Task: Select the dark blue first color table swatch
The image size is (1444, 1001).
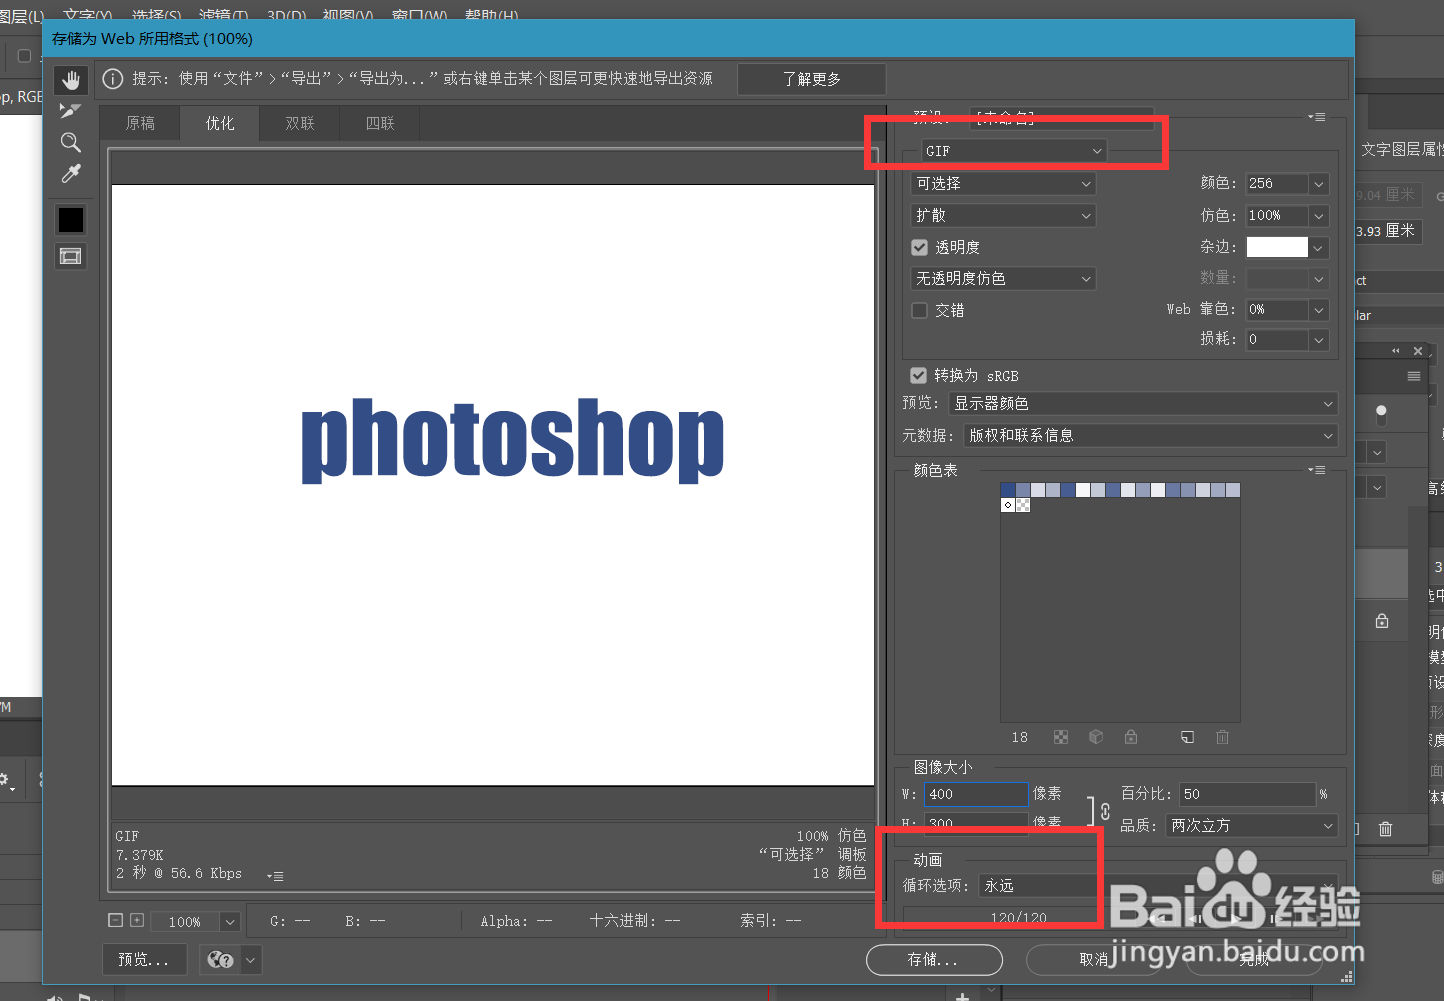Action: tap(1008, 490)
